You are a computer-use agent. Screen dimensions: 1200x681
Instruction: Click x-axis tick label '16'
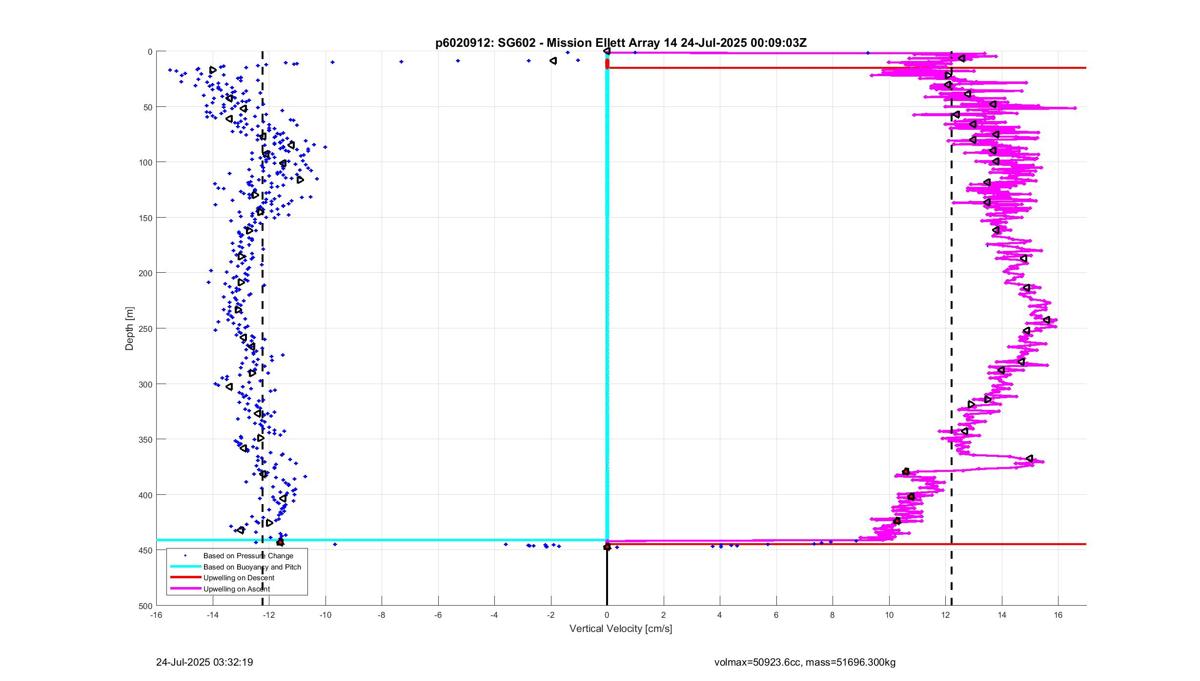[1058, 615]
